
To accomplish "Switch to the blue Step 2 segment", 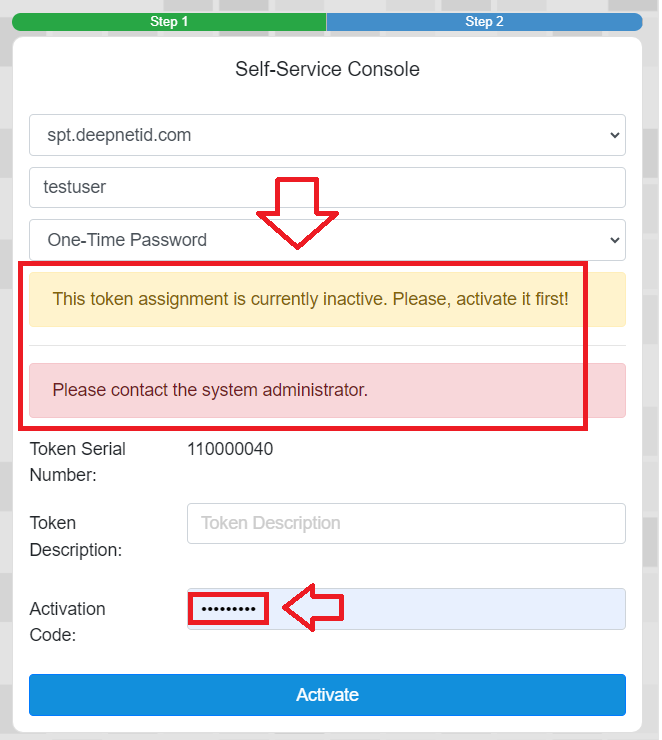I will click(x=484, y=22).
